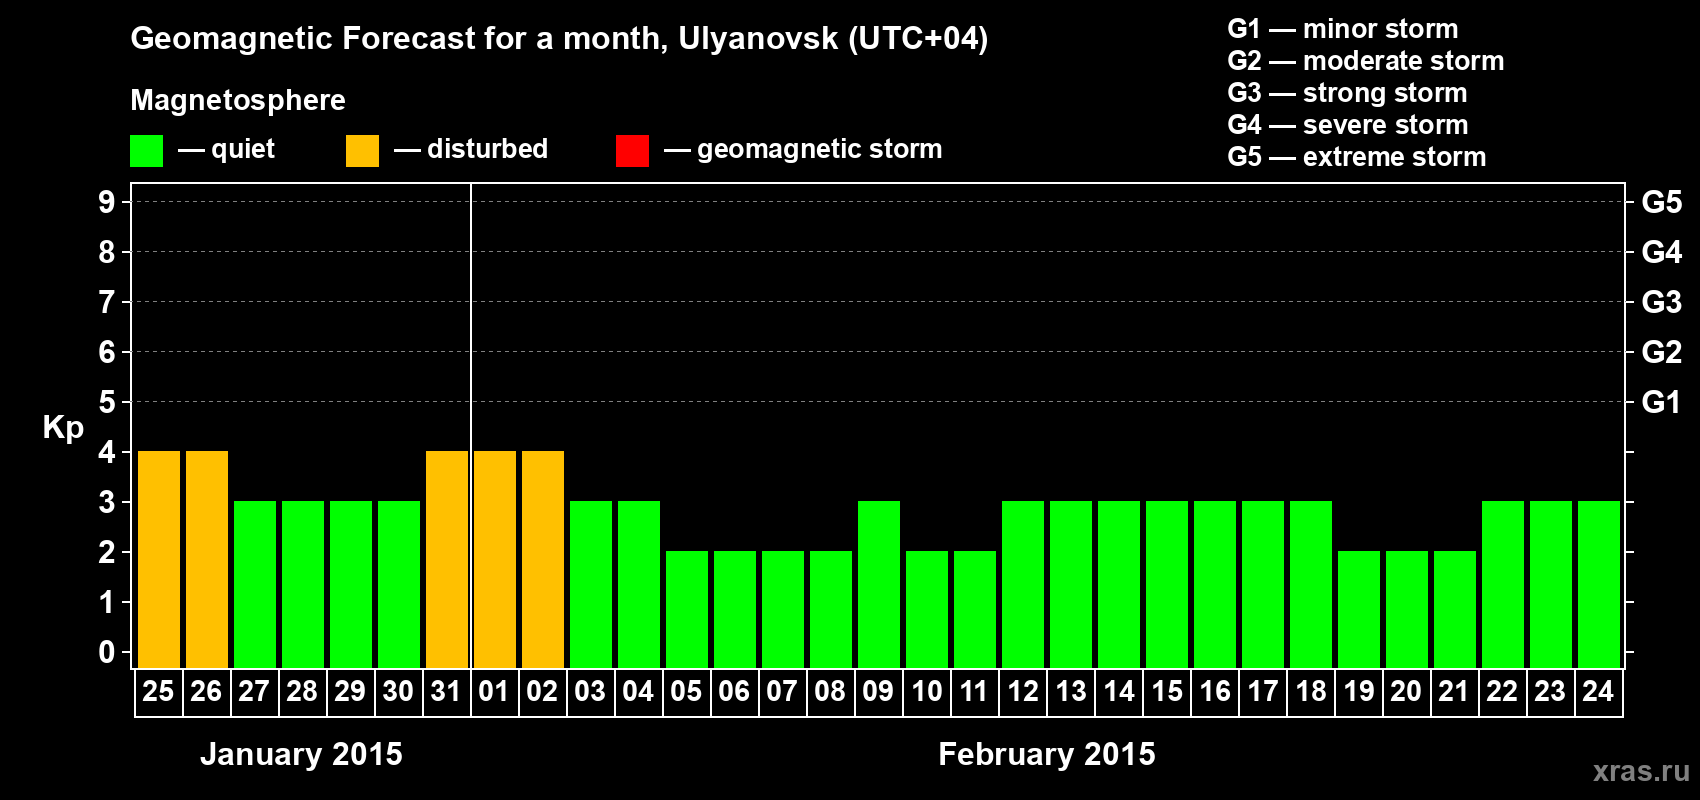Click the February 05 green bar
Image resolution: width=1700 pixels, height=800 pixels.
[x=687, y=609]
